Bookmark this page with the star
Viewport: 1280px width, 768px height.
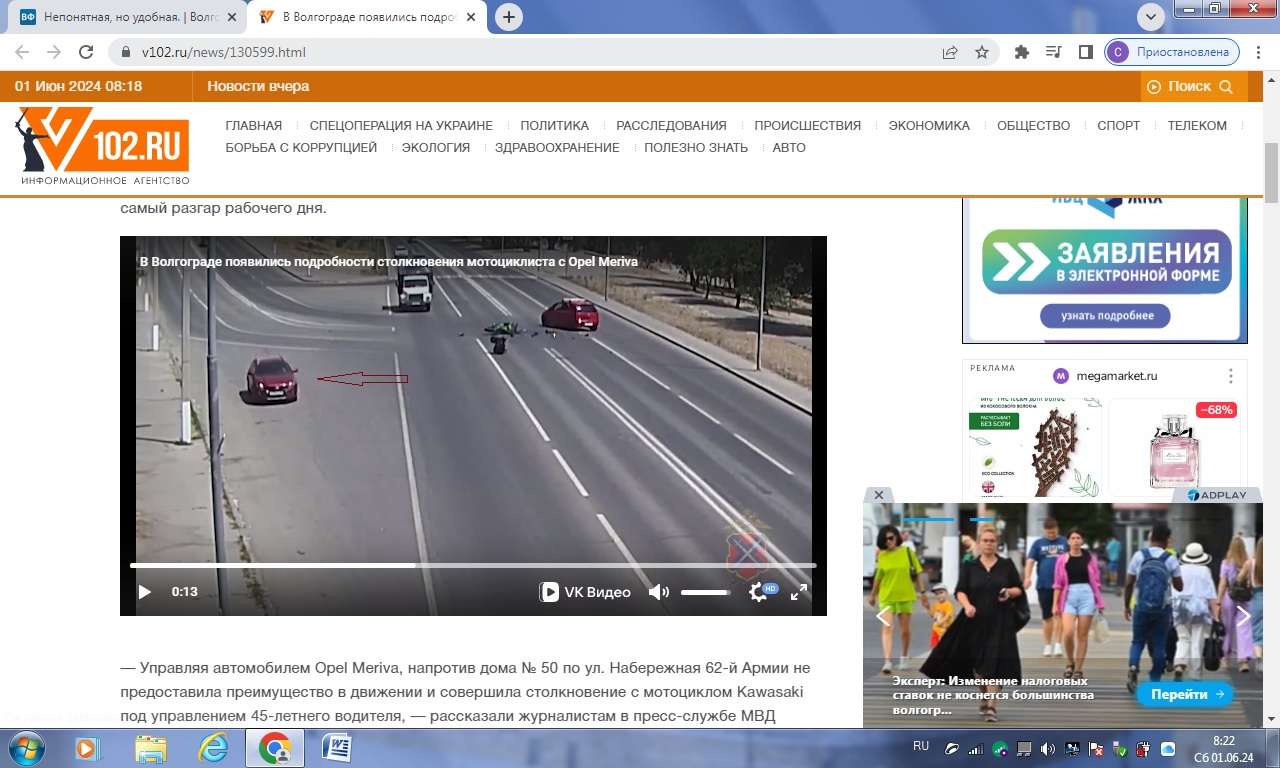pos(982,52)
